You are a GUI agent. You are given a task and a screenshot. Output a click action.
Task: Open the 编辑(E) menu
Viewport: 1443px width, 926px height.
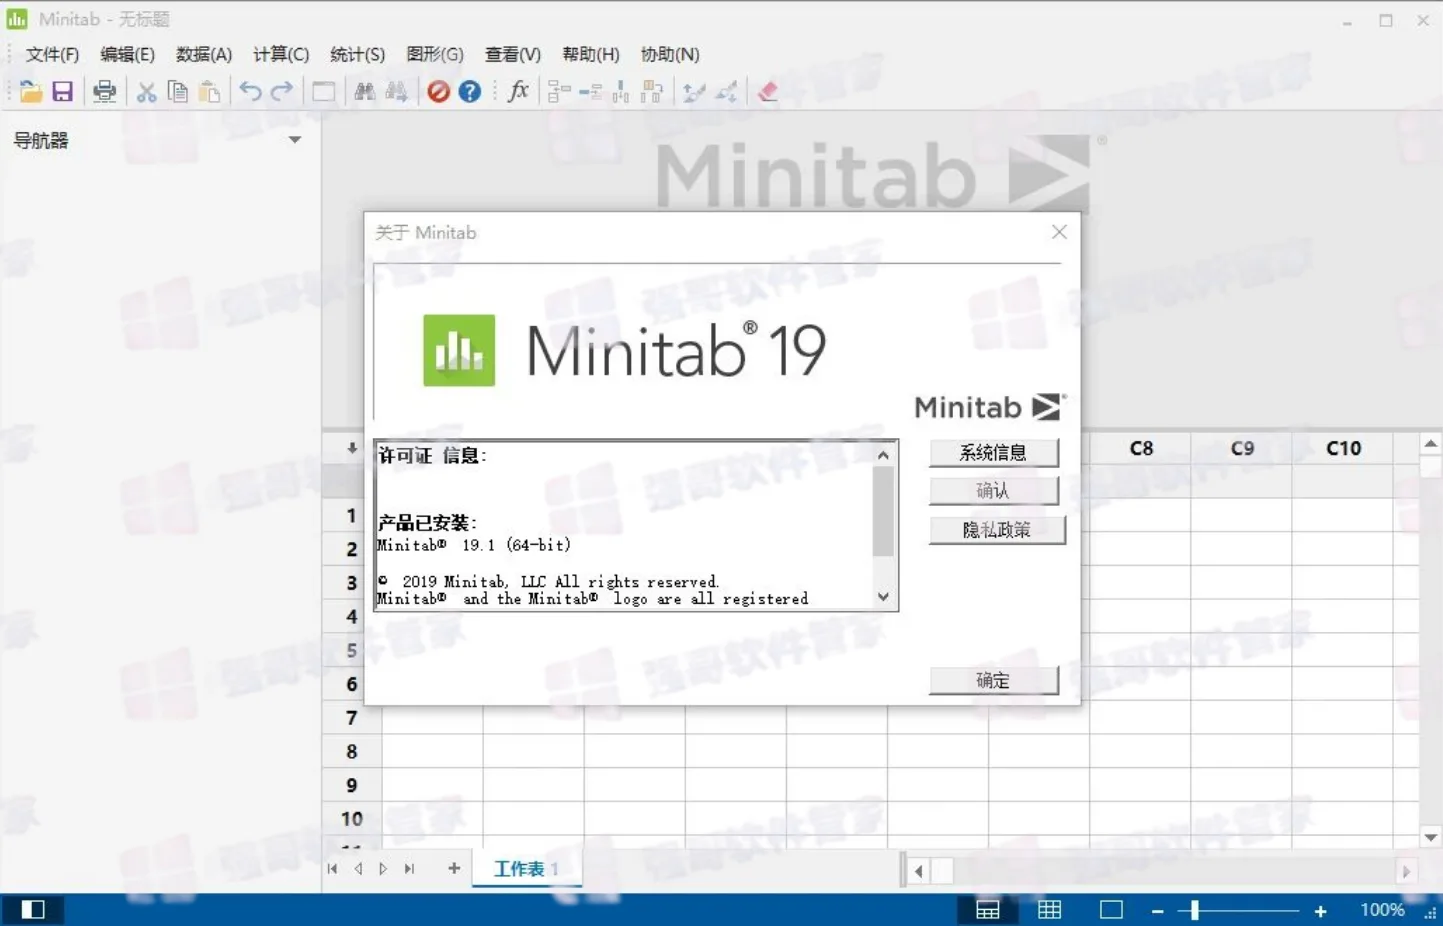pyautogui.click(x=127, y=54)
